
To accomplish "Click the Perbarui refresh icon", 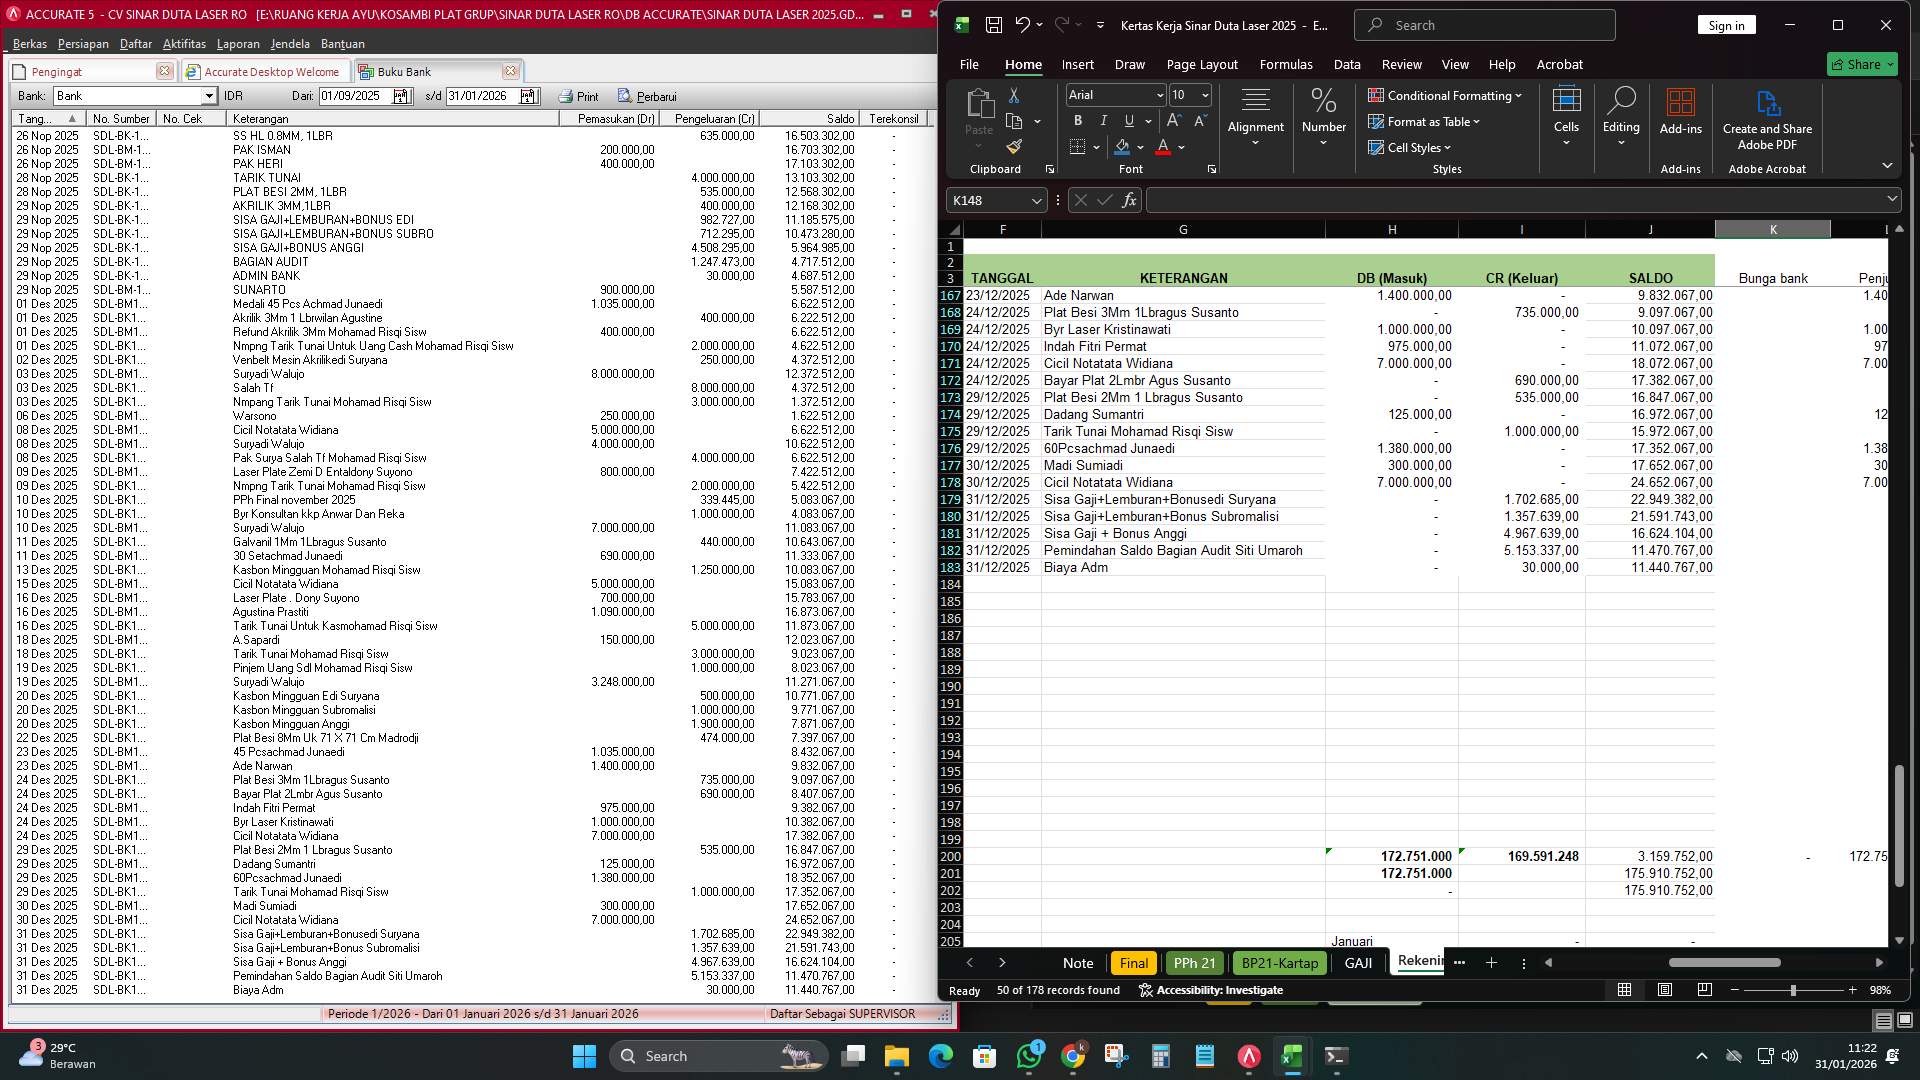I will pos(625,96).
